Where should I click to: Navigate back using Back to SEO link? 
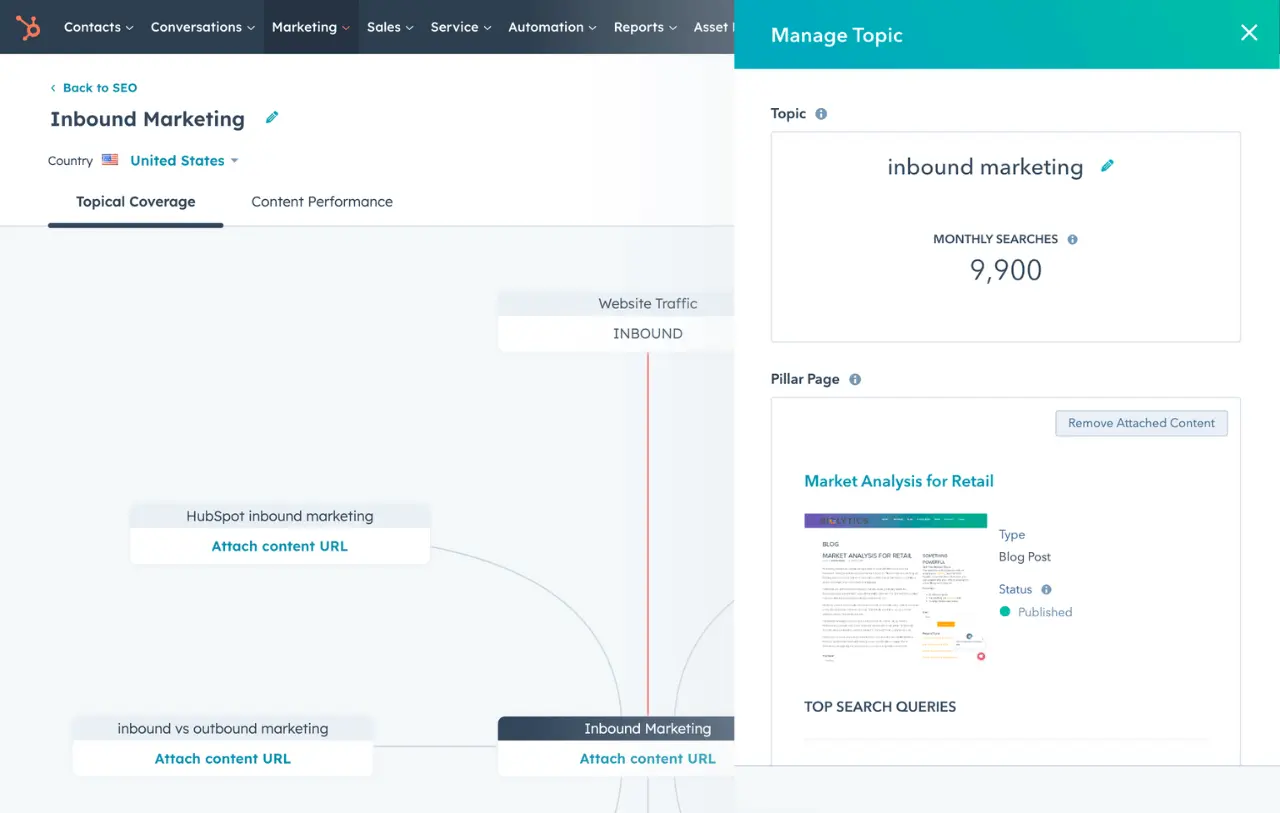coord(93,87)
